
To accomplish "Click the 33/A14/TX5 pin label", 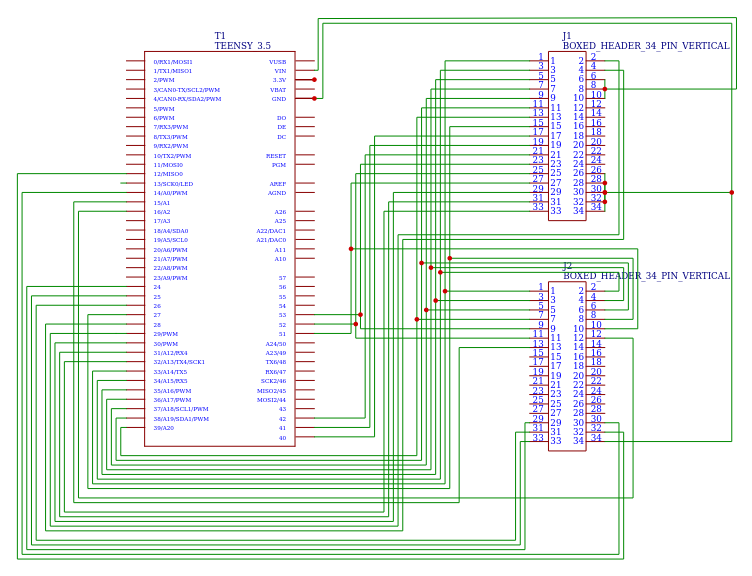I will [170, 372].
